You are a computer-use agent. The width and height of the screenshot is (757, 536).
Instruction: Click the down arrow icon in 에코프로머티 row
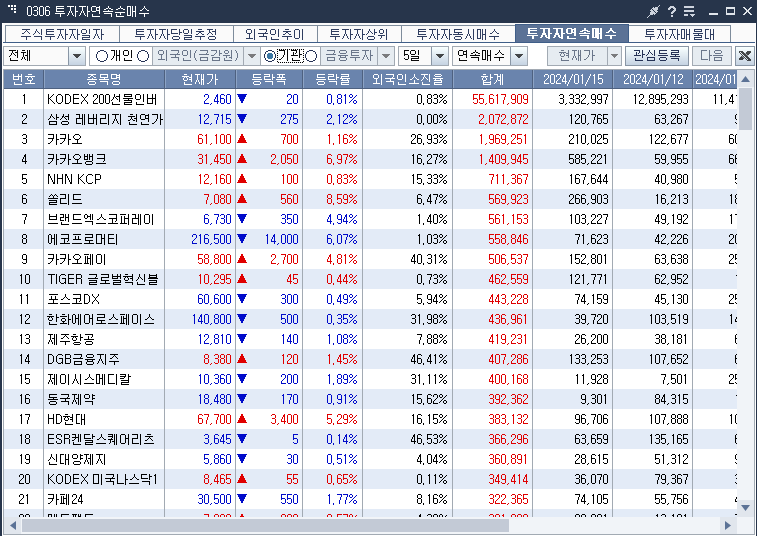point(242,239)
